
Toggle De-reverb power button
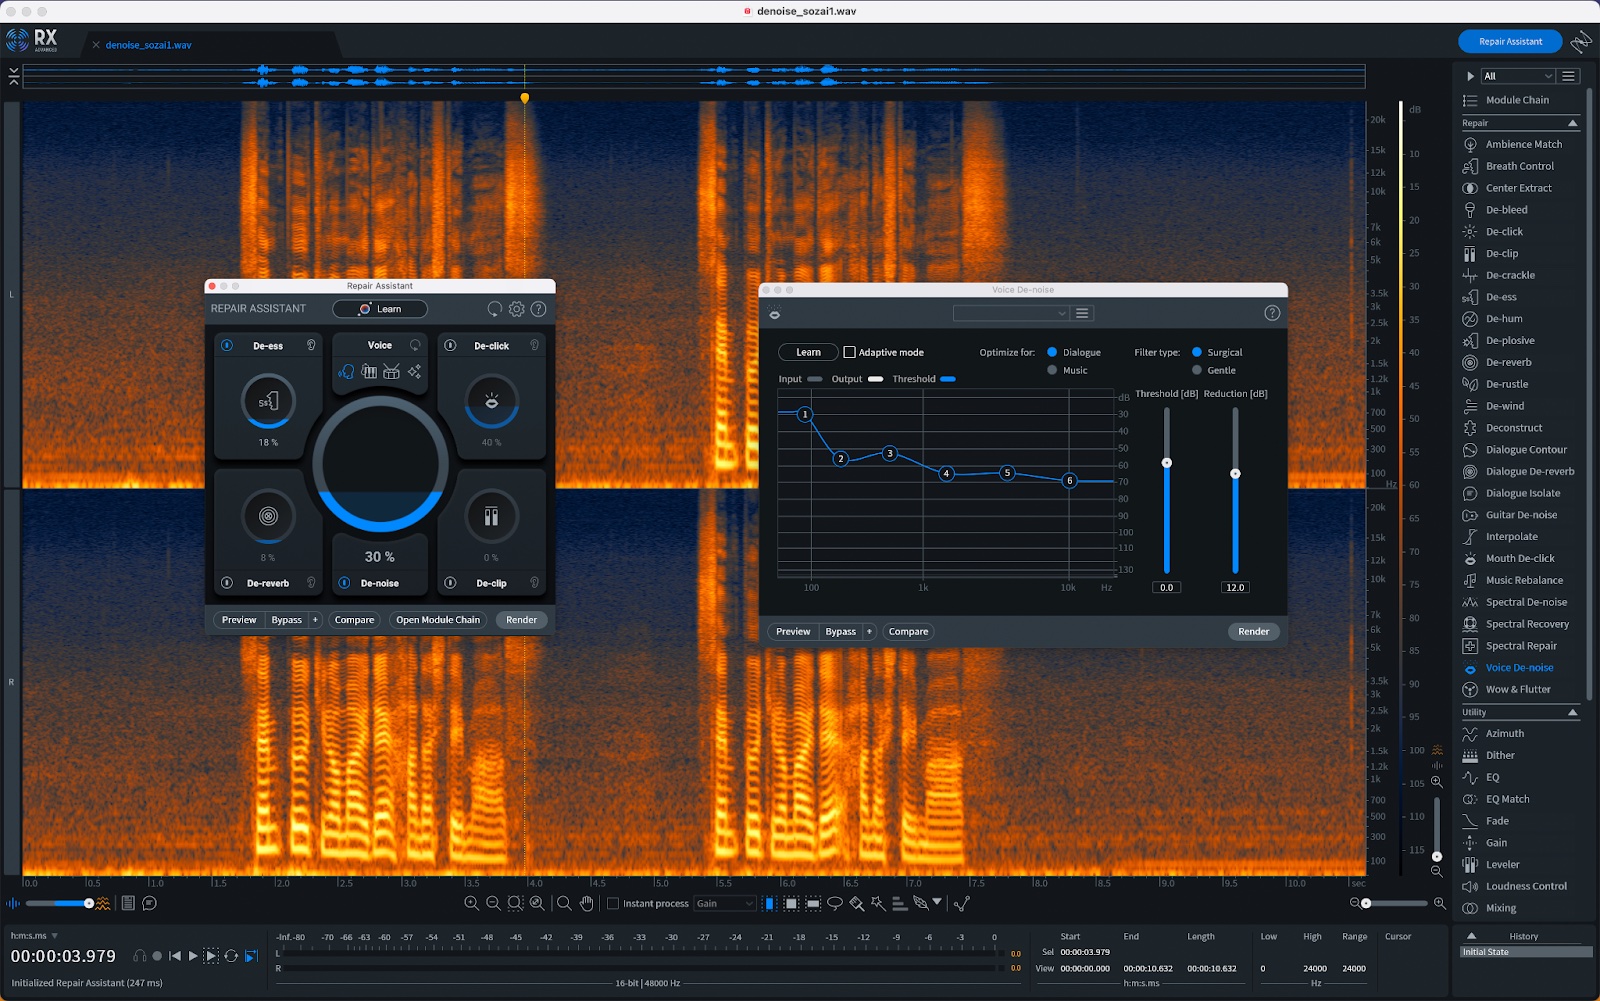click(227, 582)
